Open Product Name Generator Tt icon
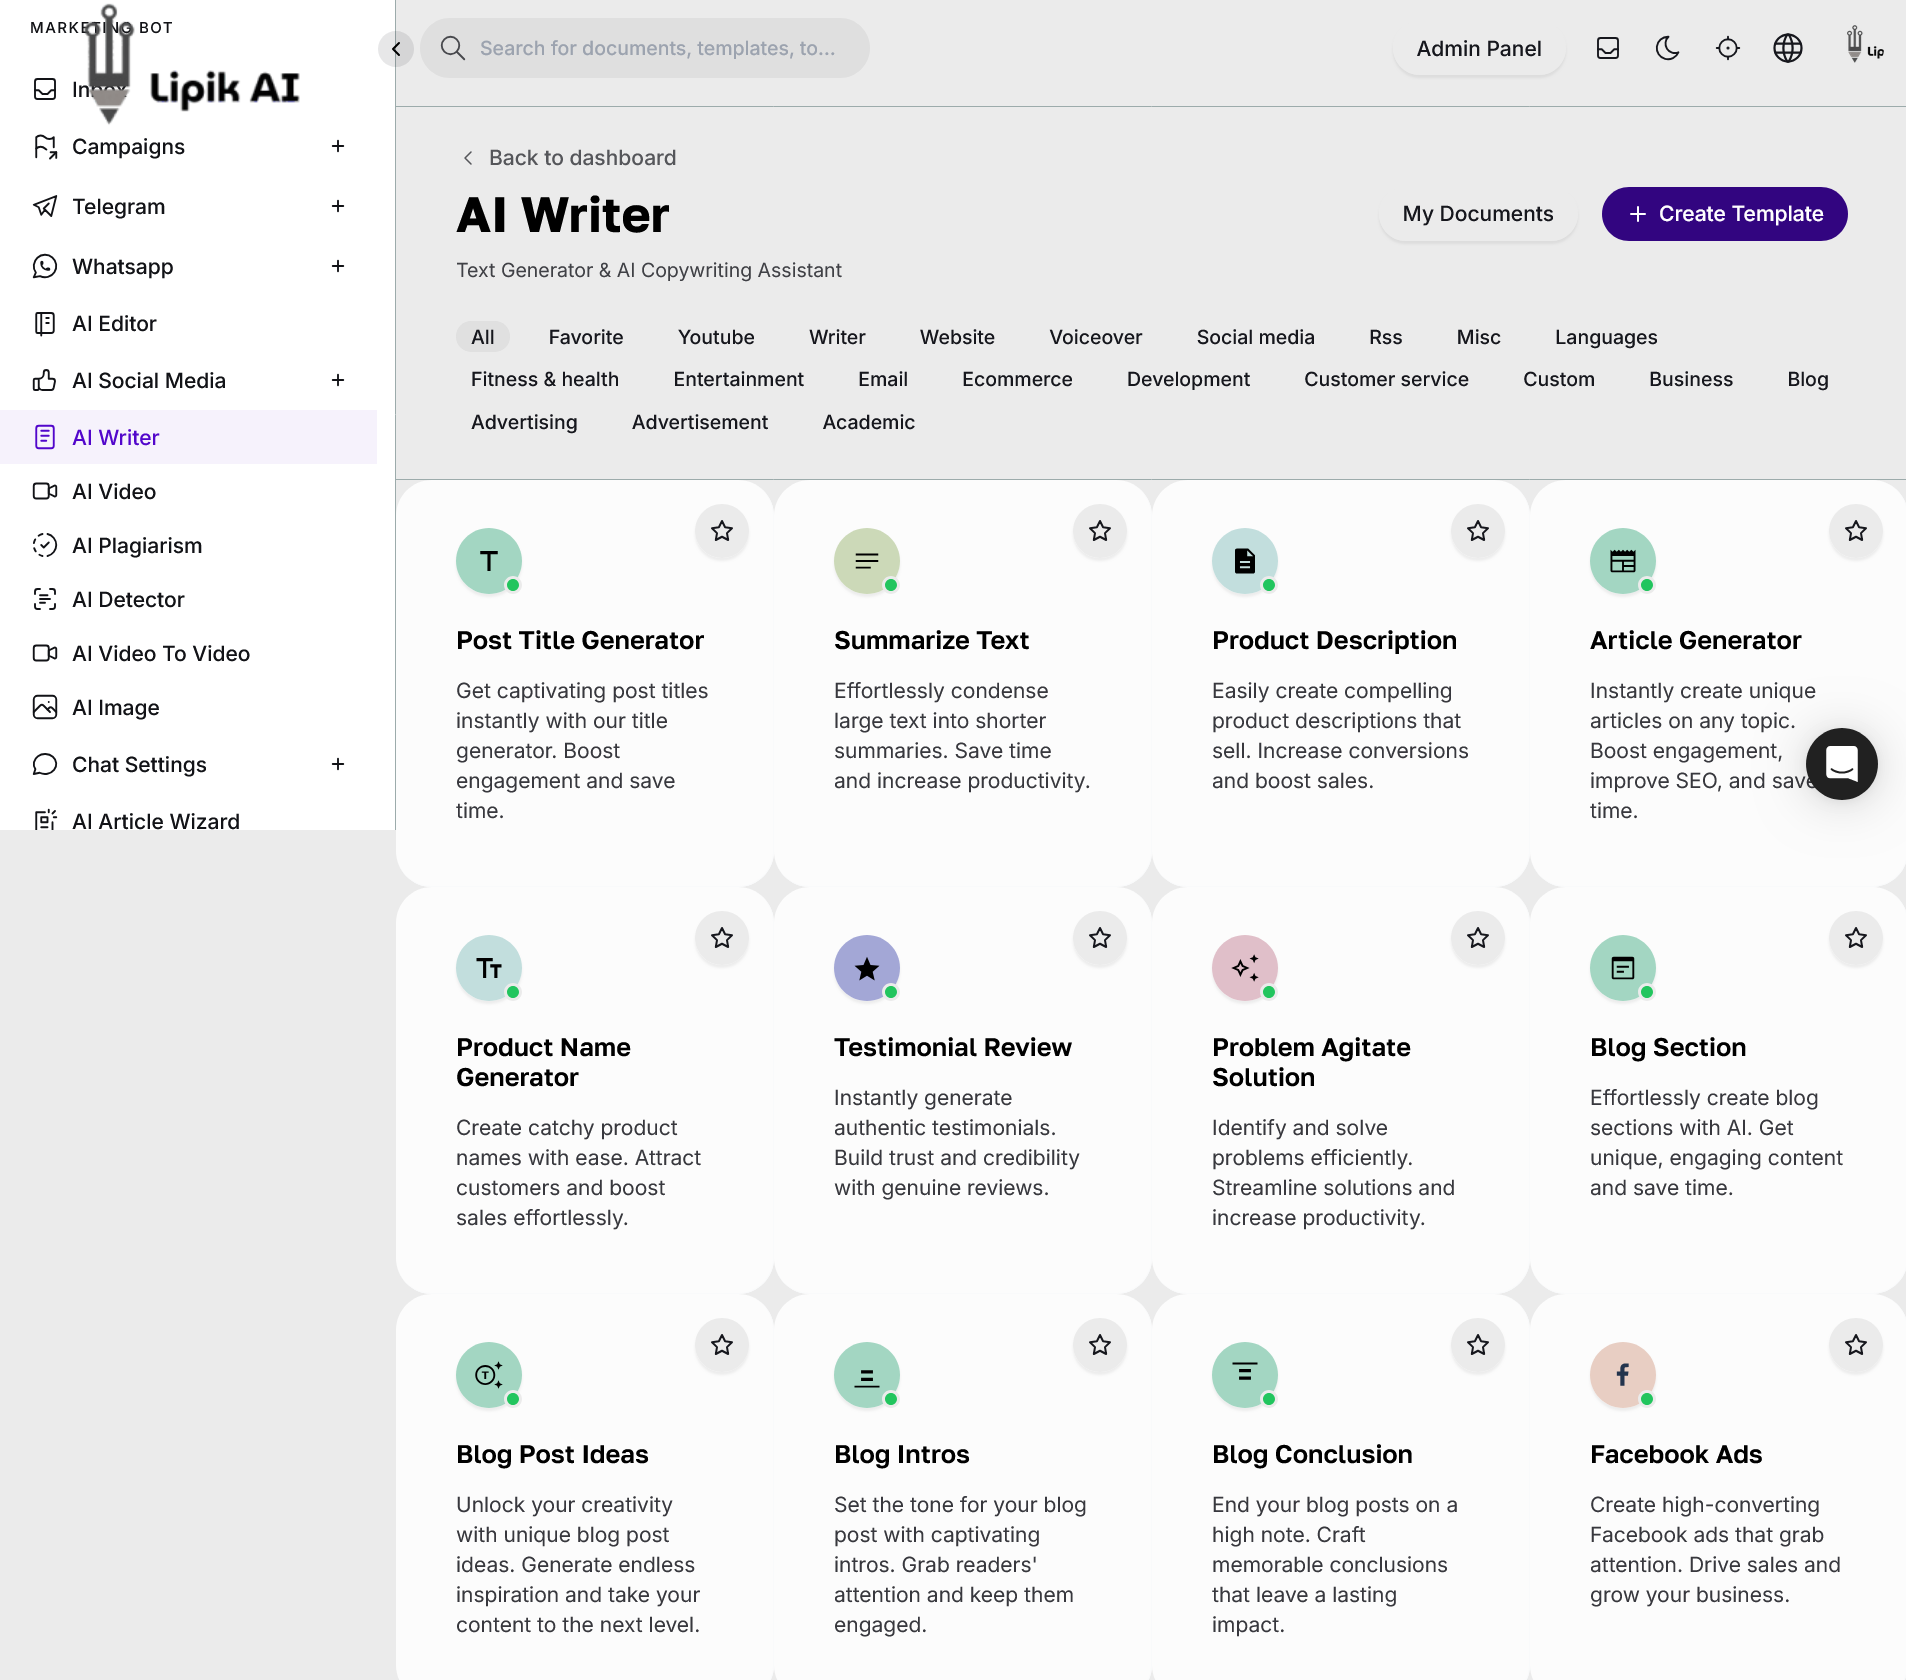The height and width of the screenshot is (1680, 1906). click(x=489, y=968)
